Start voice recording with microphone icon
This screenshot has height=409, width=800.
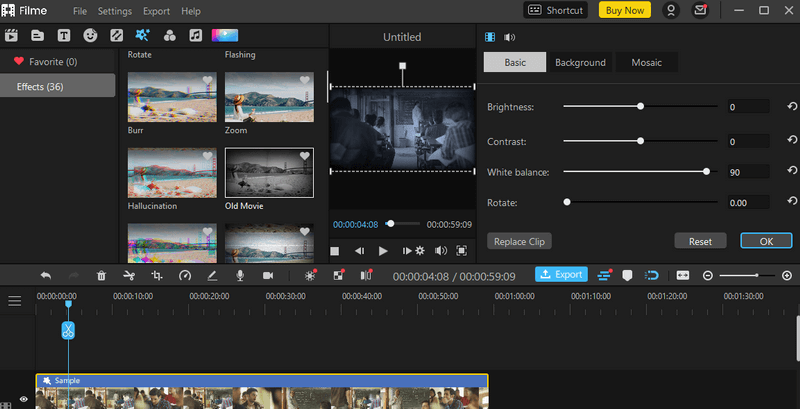[x=240, y=276]
